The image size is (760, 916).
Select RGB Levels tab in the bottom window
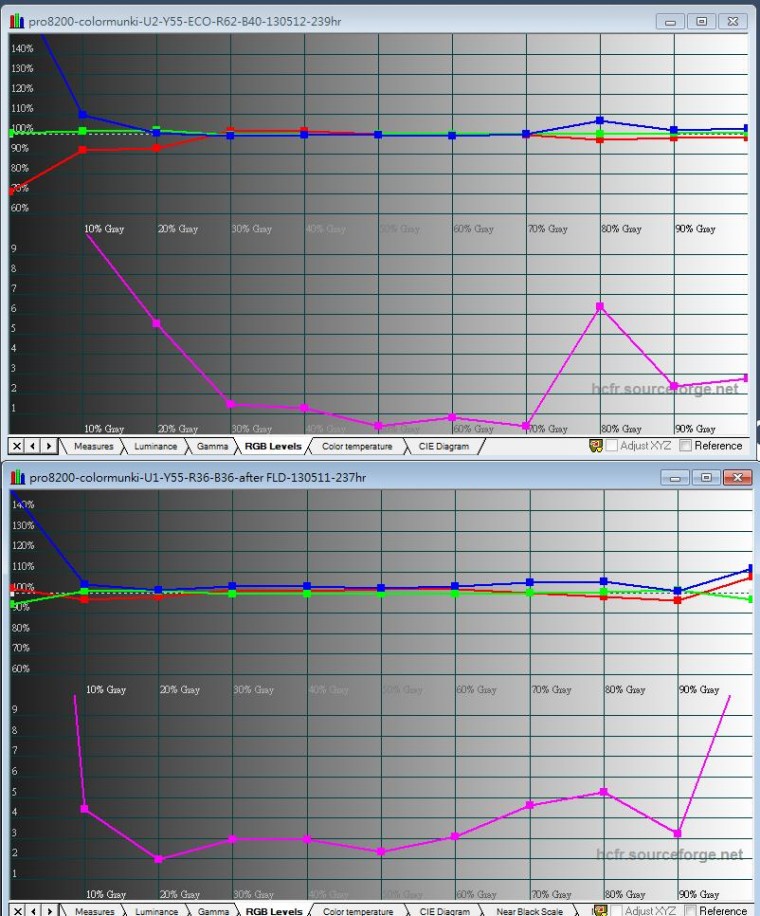tap(274, 911)
